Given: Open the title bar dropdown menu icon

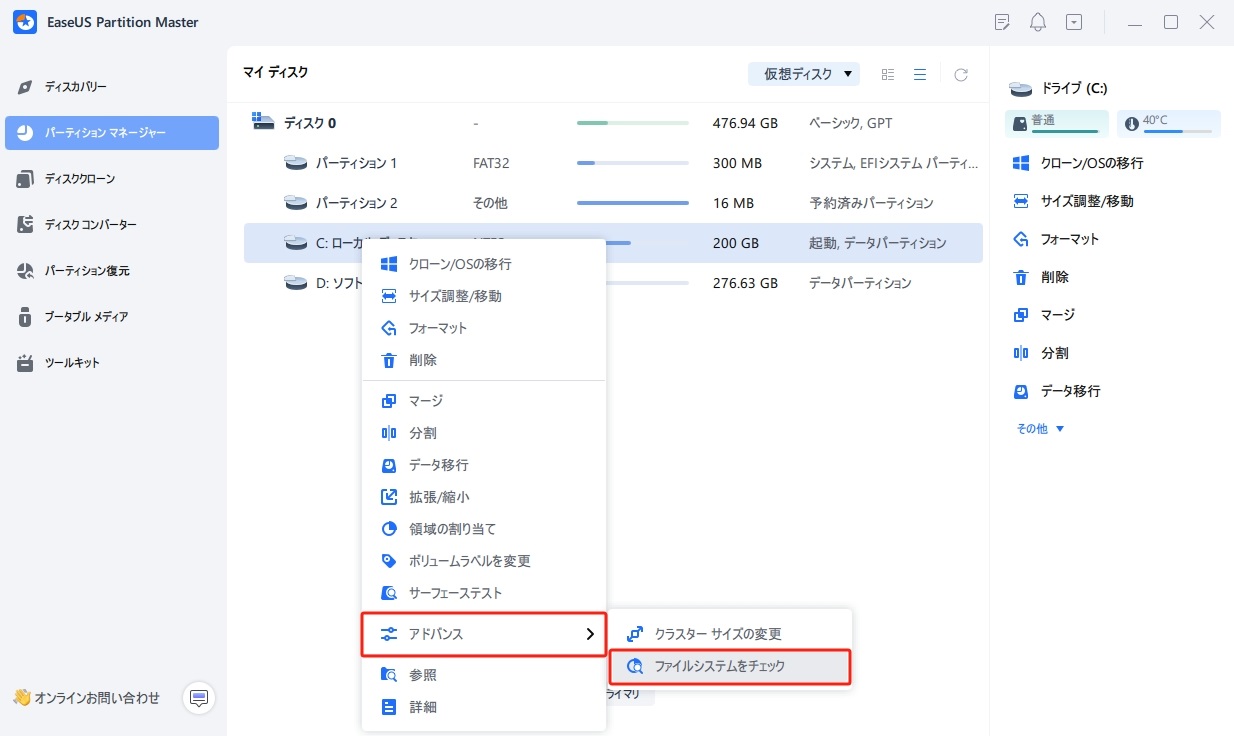Looking at the screenshot, I should tap(1073, 22).
